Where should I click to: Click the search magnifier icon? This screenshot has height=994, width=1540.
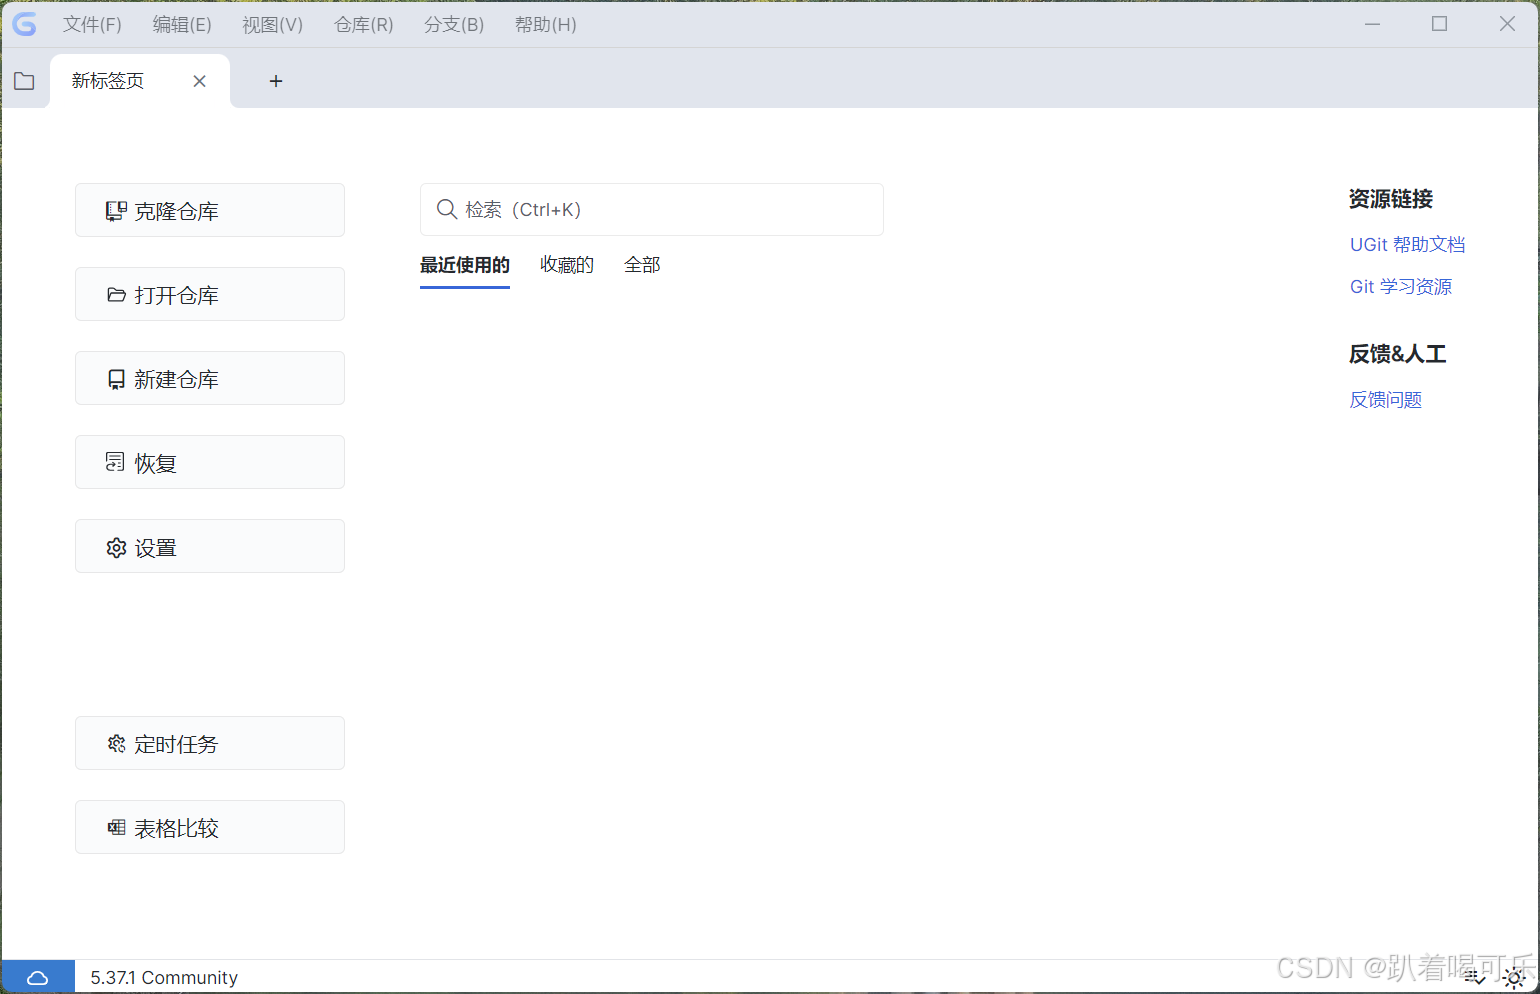point(447,209)
